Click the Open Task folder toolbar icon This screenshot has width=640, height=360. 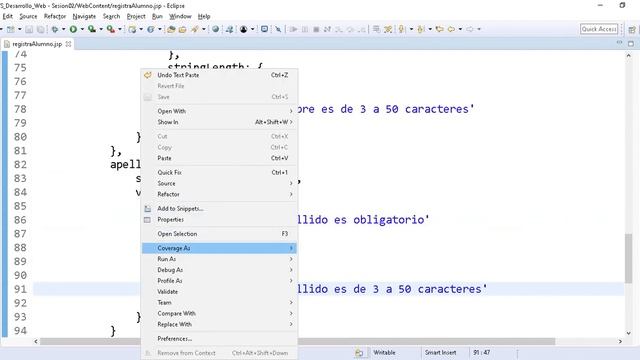[182, 29]
